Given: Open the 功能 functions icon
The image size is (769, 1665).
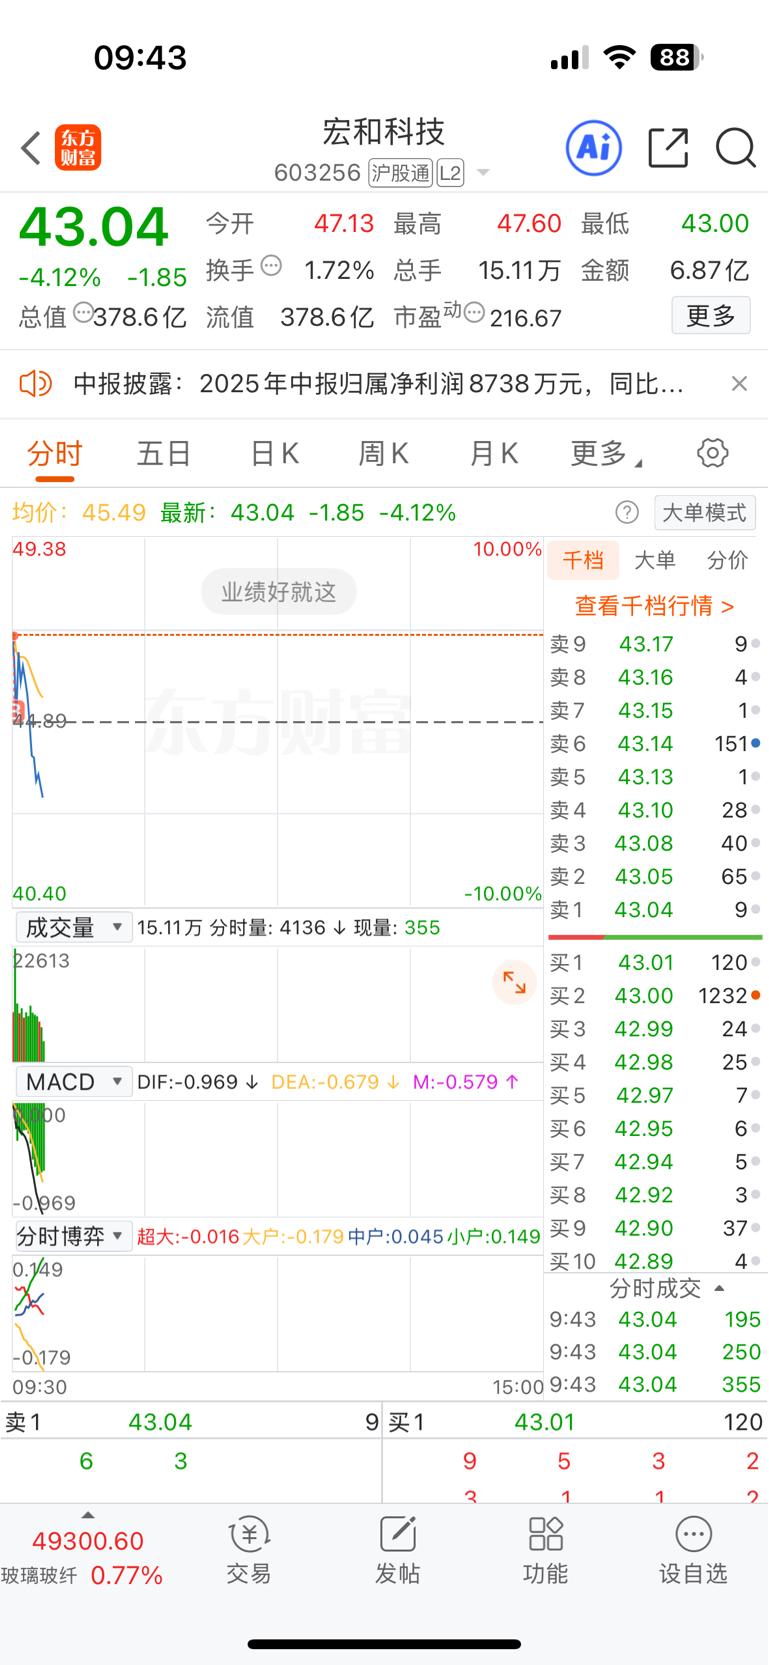Looking at the screenshot, I should click(x=545, y=1550).
